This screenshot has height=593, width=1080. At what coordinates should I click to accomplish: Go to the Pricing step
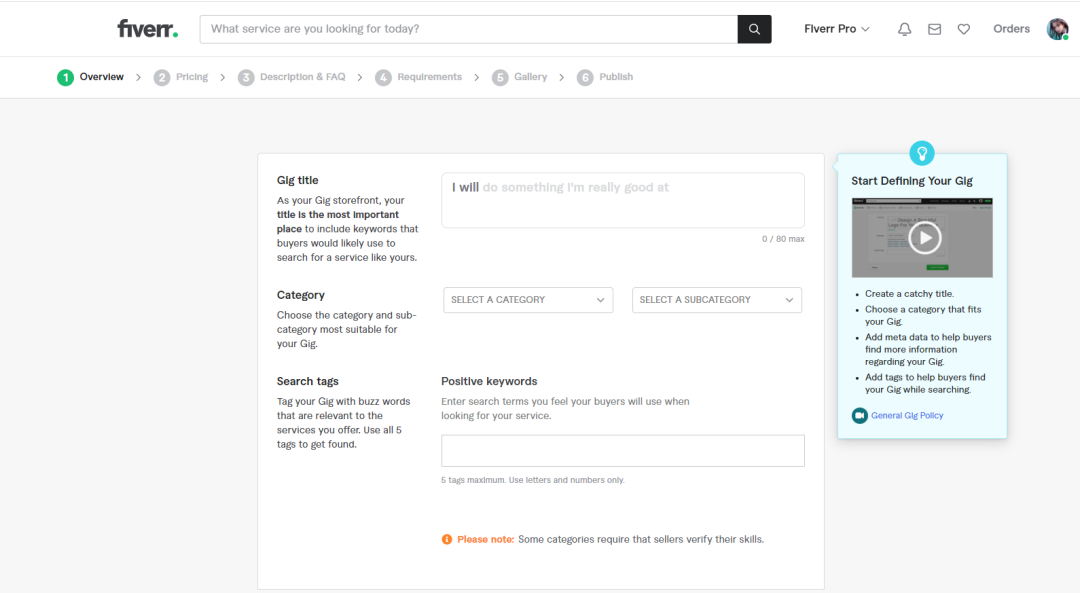[182, 77]
